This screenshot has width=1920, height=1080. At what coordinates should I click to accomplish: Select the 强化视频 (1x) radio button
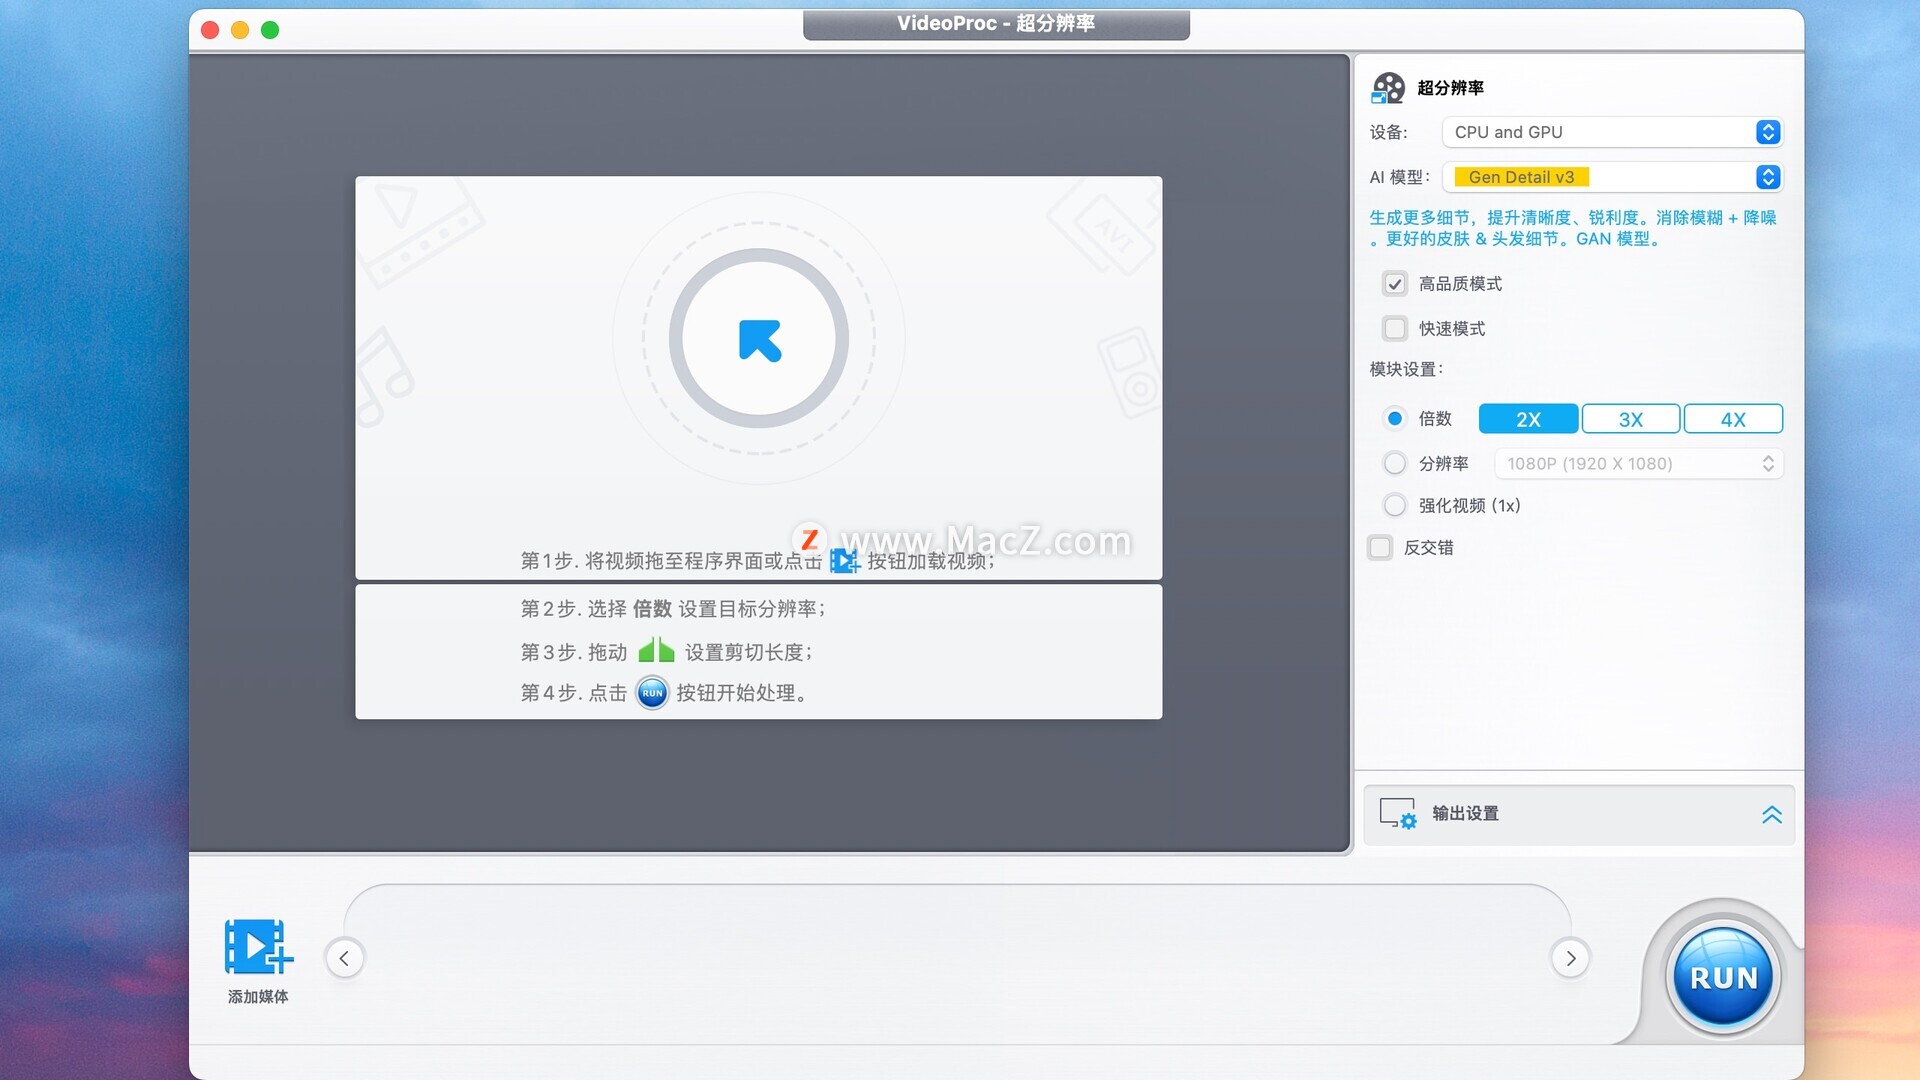(1394, 505)
